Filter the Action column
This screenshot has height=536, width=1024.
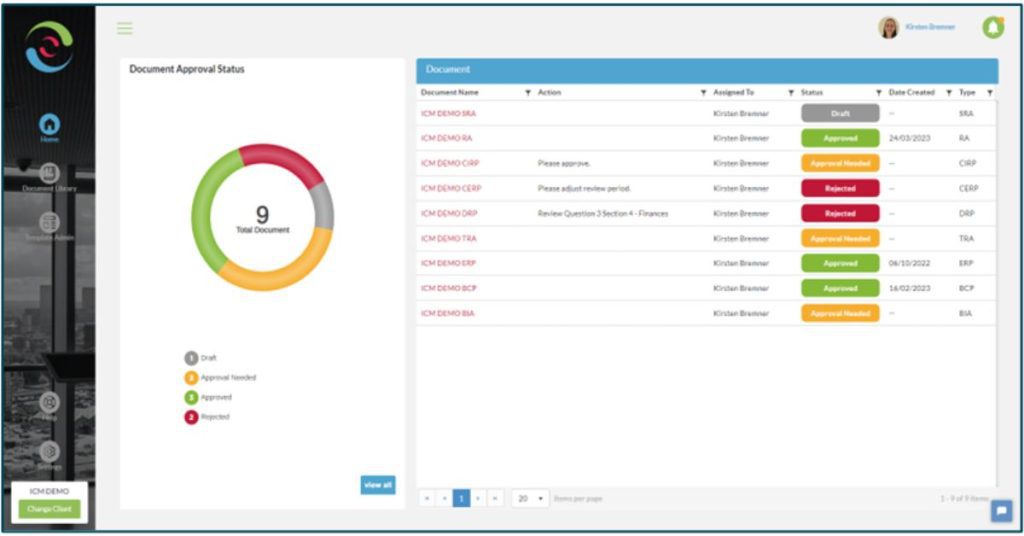coord(703,93)
